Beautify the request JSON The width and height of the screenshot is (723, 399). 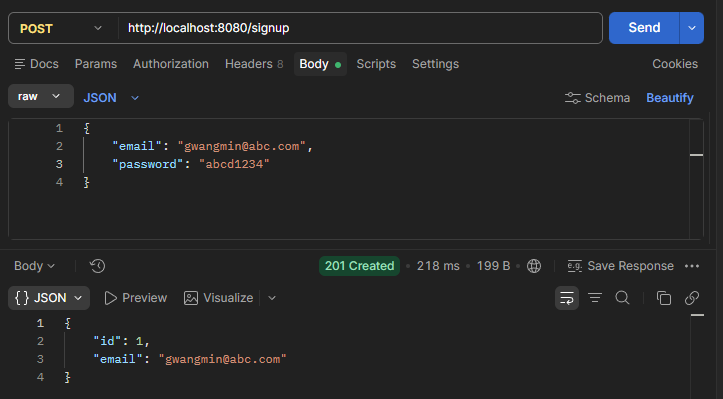coord(670,98)
